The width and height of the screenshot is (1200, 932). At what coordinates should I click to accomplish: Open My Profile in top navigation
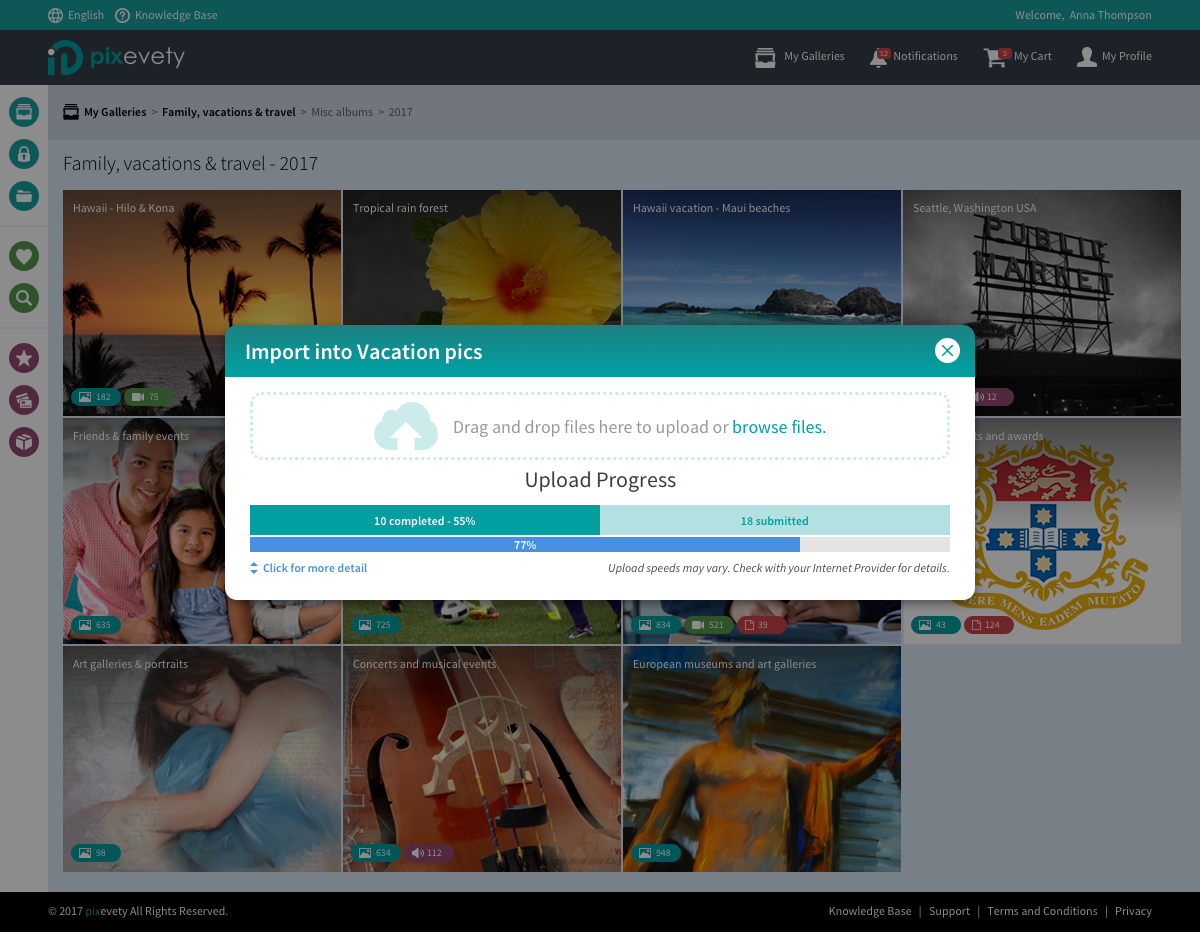[1127, 57]
